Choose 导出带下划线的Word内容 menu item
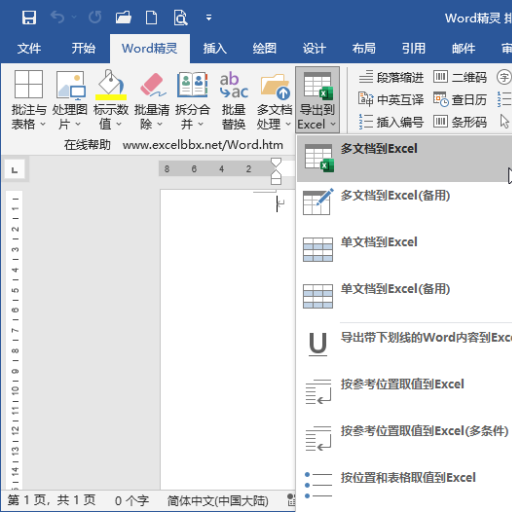Viewport: 512px width, 512px height. tap(404, 345)
